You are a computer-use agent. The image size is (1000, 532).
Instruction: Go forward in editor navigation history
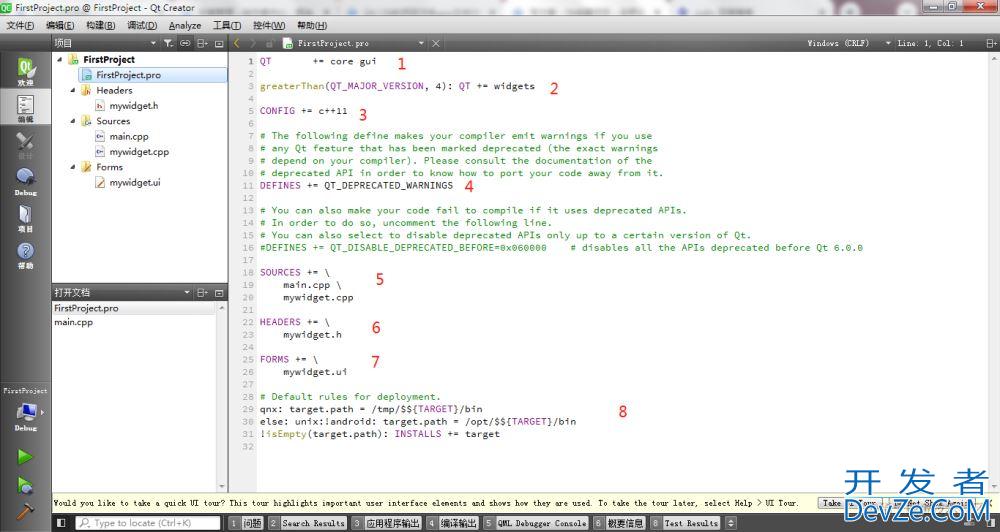click(253, 43)
